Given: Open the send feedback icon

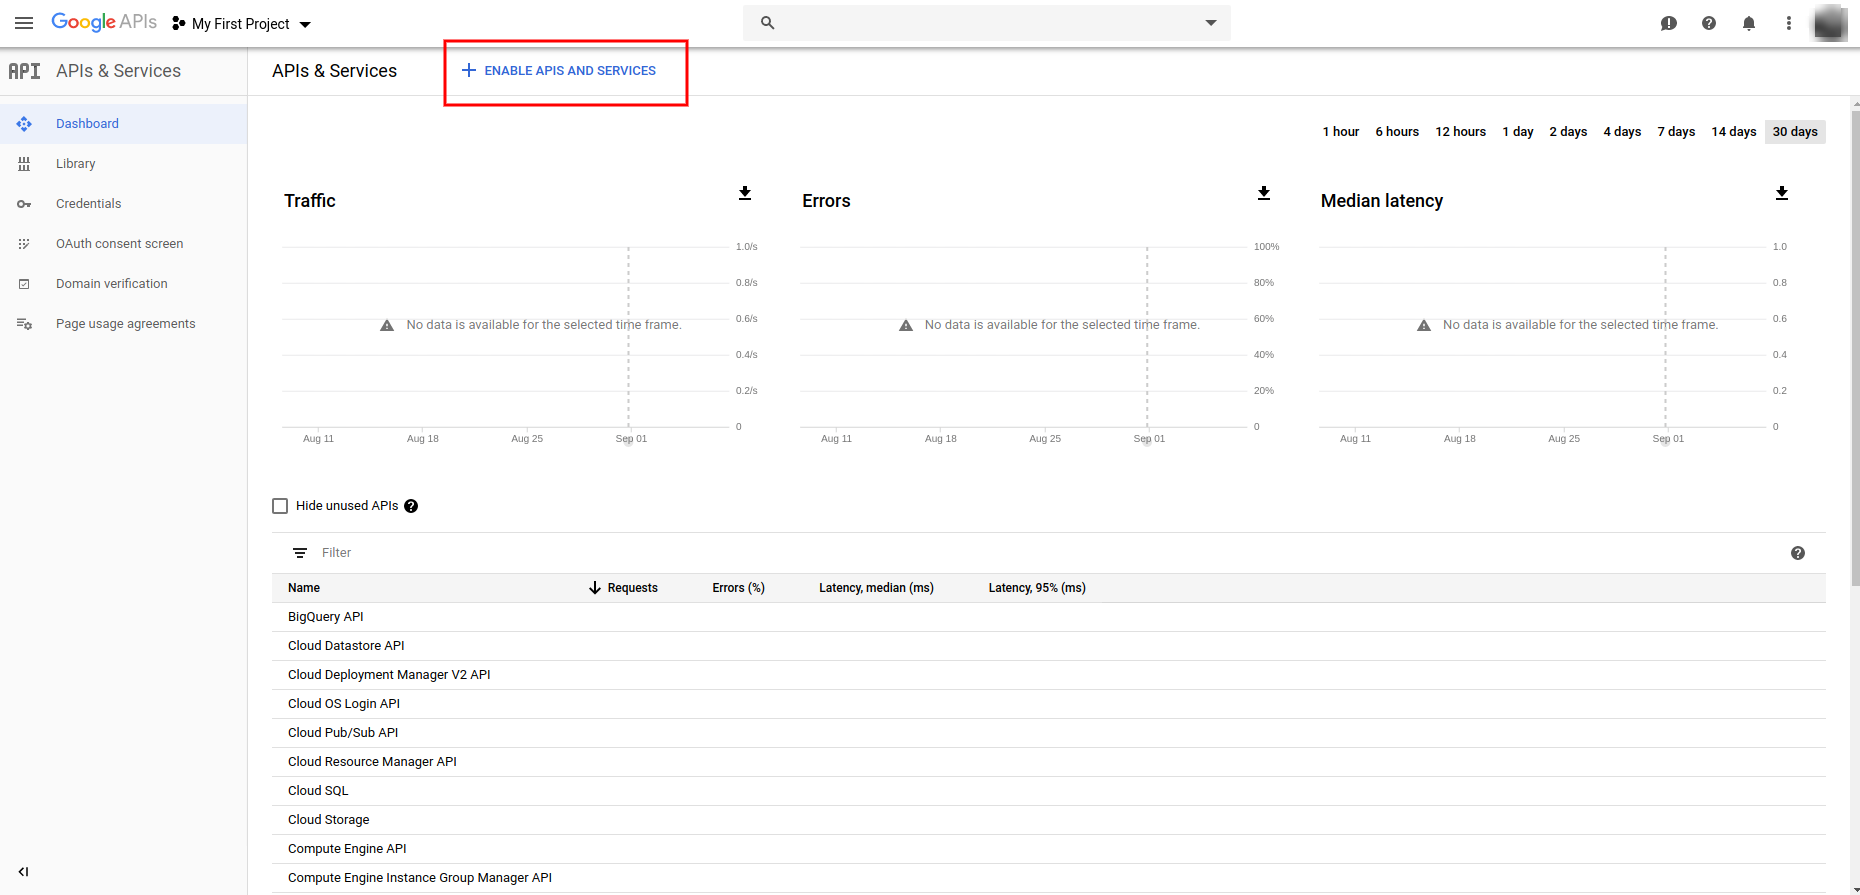Looking at the screenshot, I should (1668, 23).
